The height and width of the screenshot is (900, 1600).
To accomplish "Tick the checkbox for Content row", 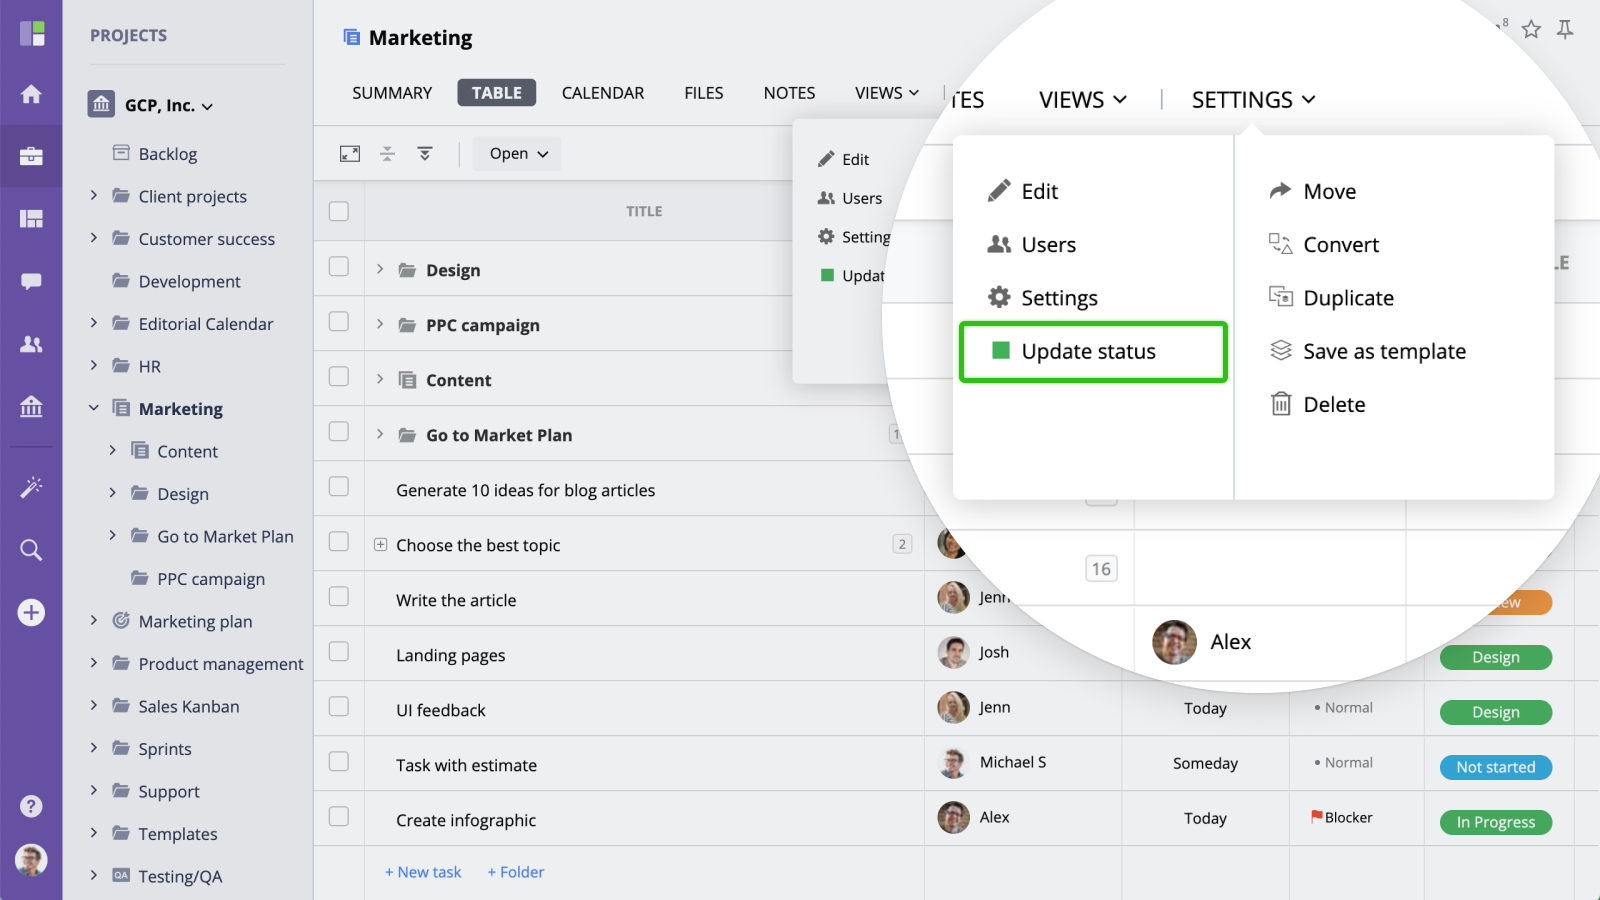I will pyautogui.click(x=339, y=377).
